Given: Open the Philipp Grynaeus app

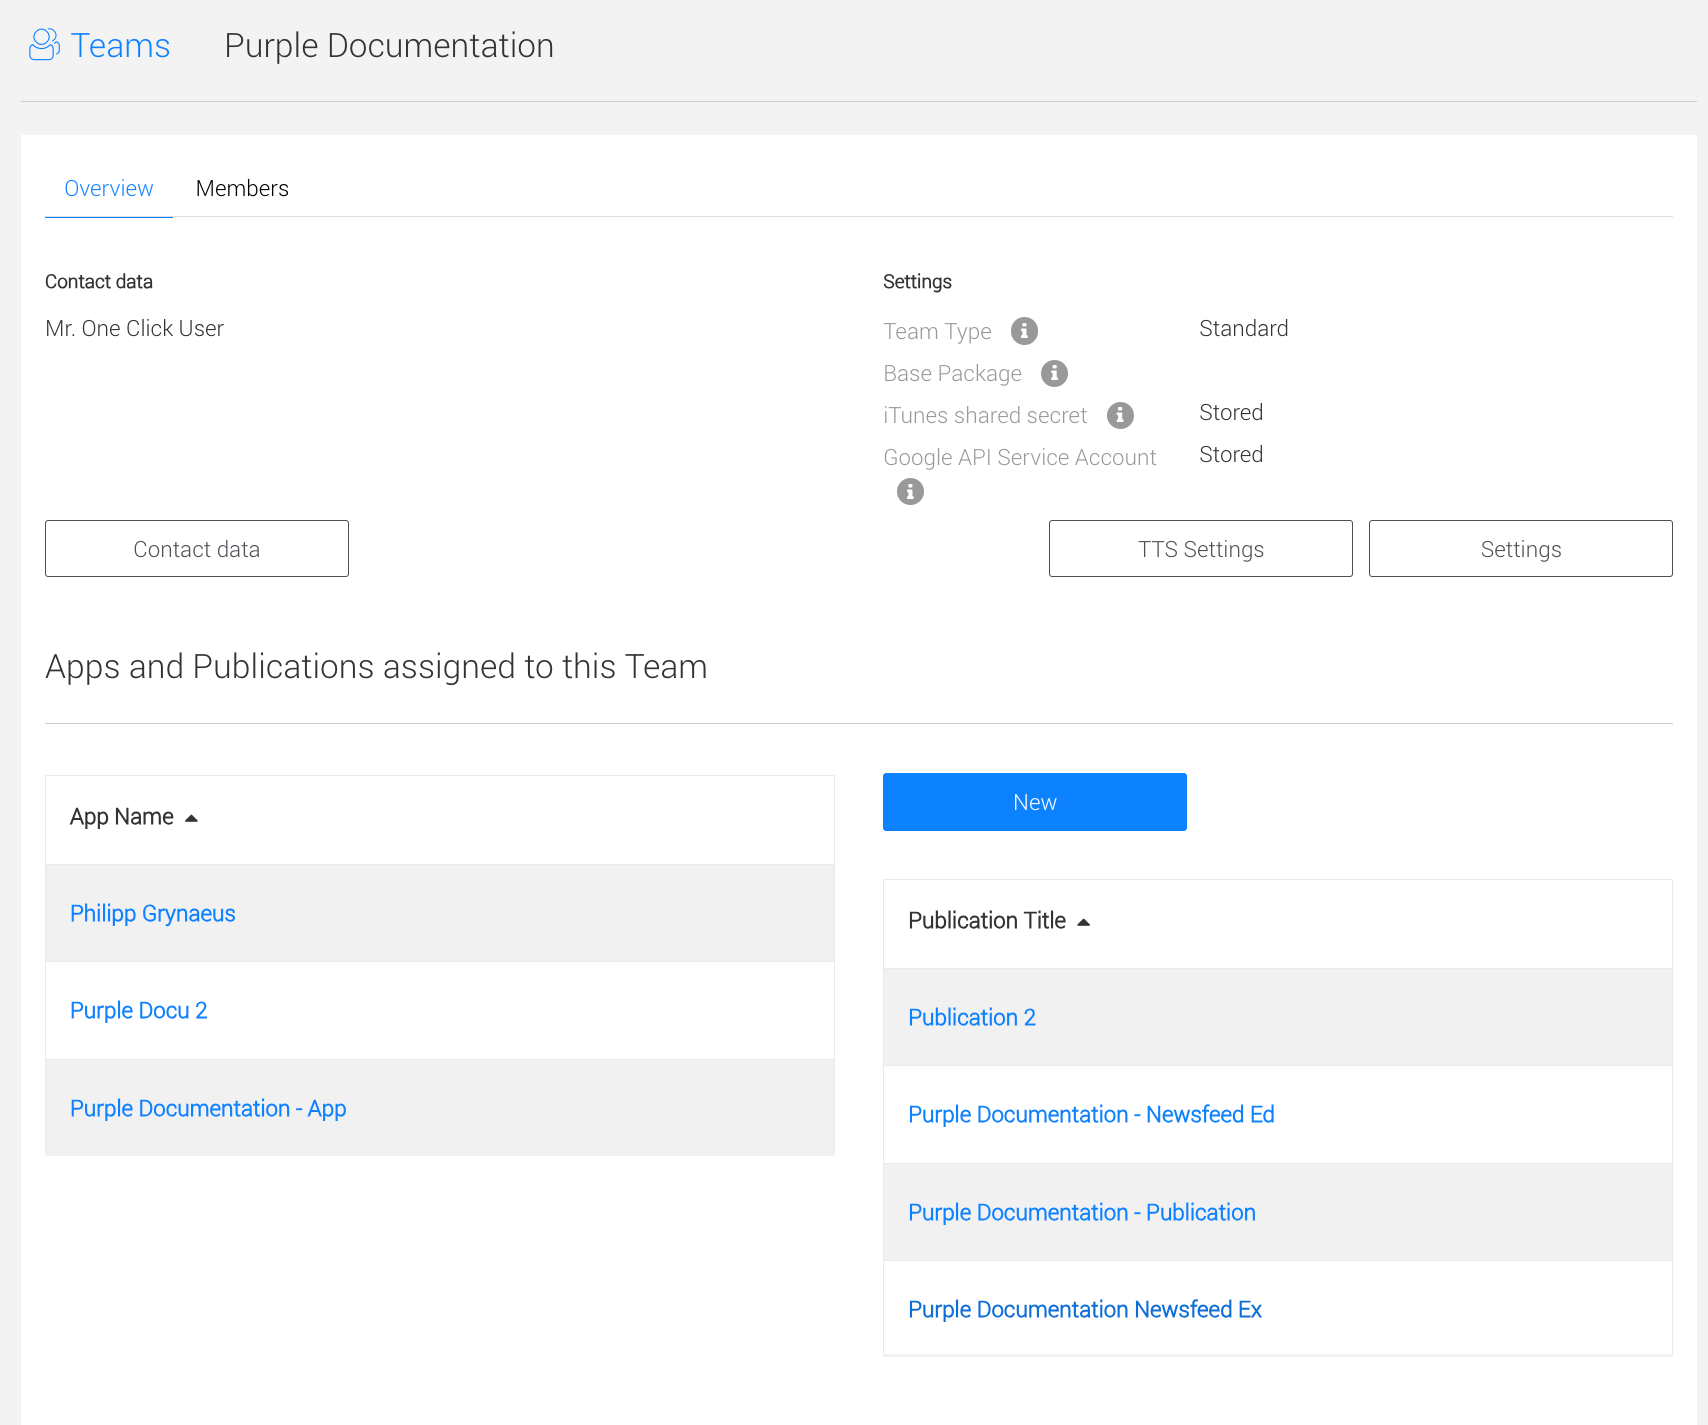Looking at the screenshot, I should (x=153, y=913).
